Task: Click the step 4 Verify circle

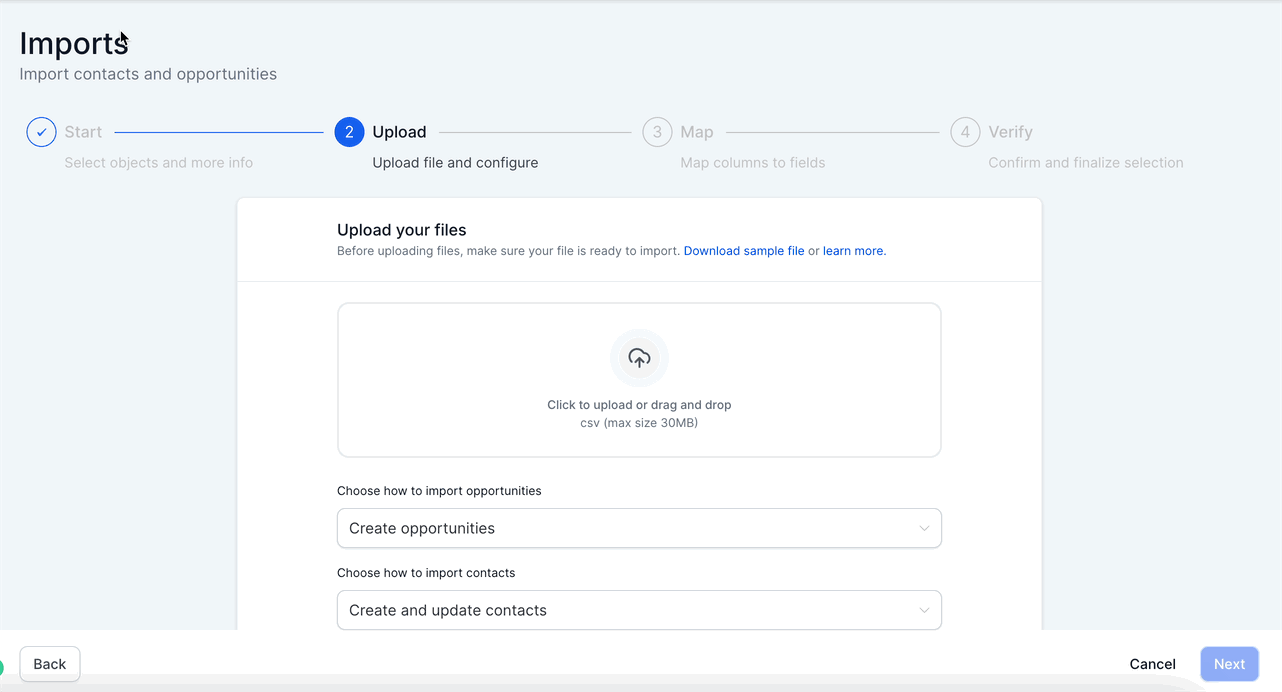Action: pos(965,132)
